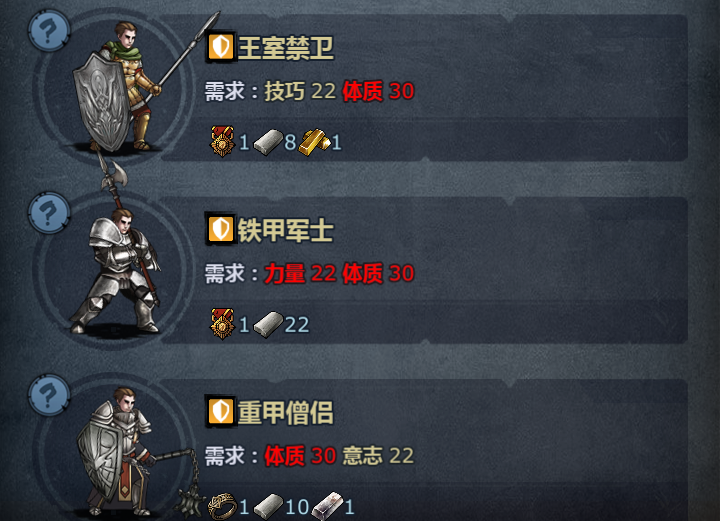The height and width of the screenshot is (521, 720).
Task: Click the help icon beside 重甲僧侣
Action: coord(49,395)
